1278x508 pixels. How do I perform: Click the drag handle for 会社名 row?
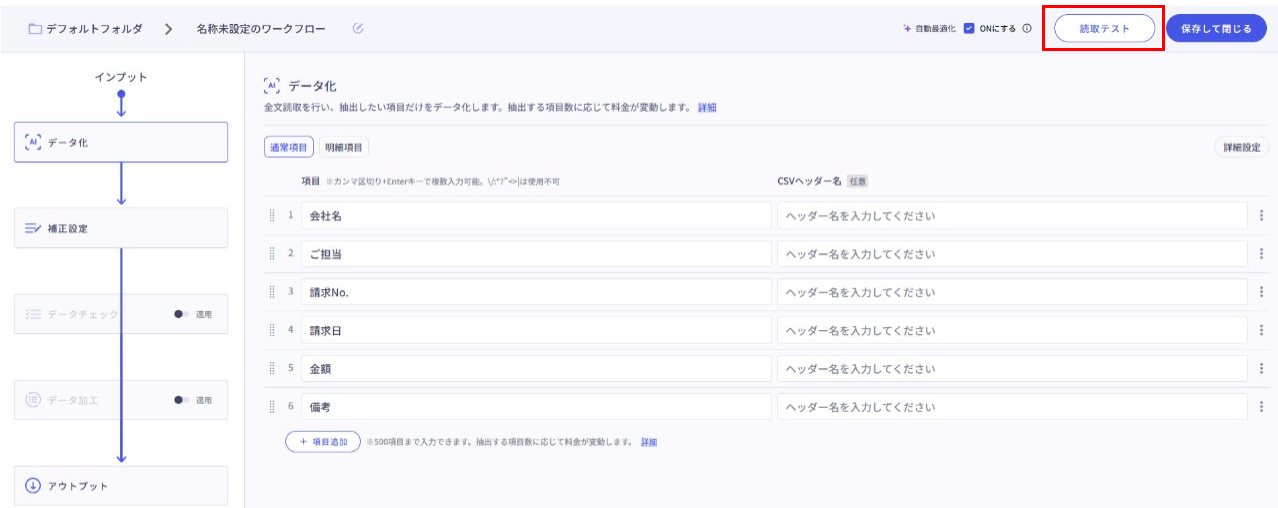272,215
